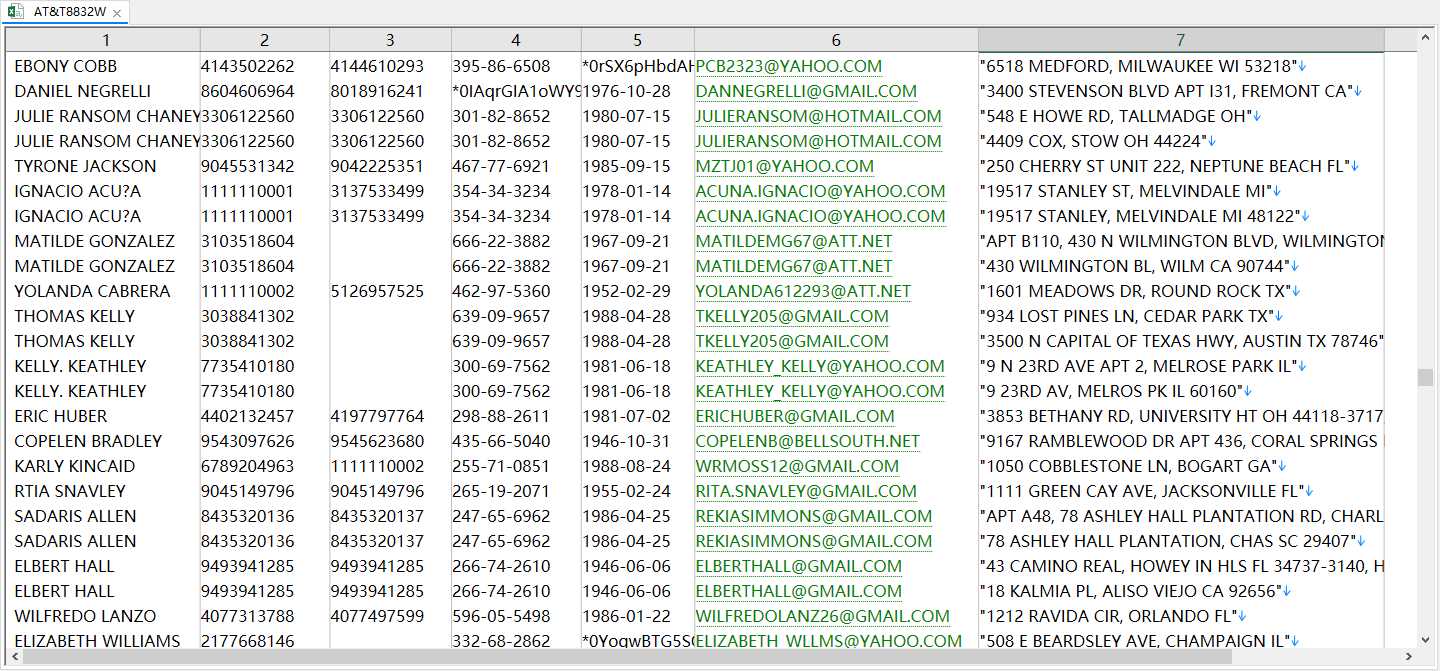The height and width of the screenshot is (671, 1440).
Task: Close the AT&T8832W tab
Action: tap(117, 13)
